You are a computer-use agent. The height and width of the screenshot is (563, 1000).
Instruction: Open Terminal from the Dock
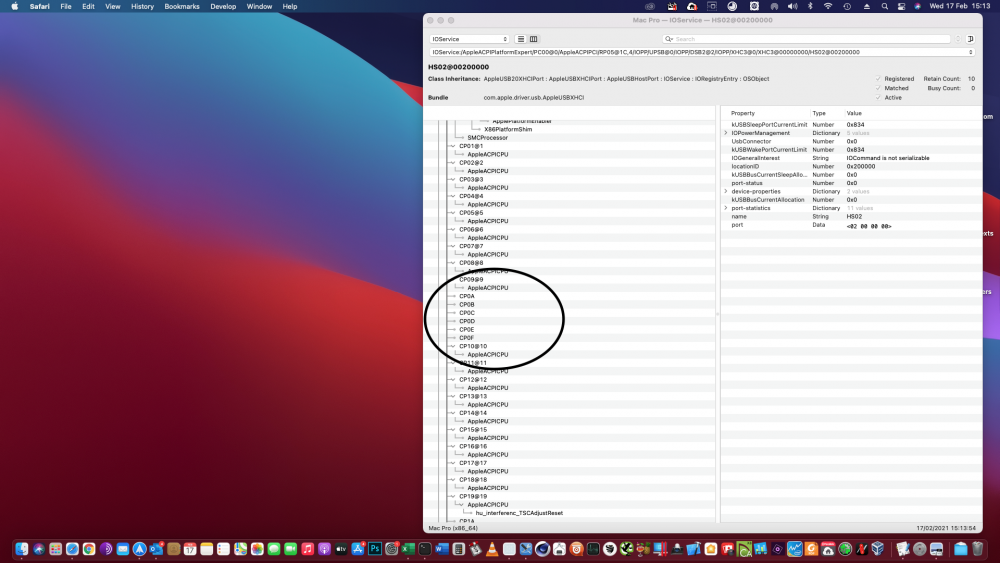pos(425,549)
